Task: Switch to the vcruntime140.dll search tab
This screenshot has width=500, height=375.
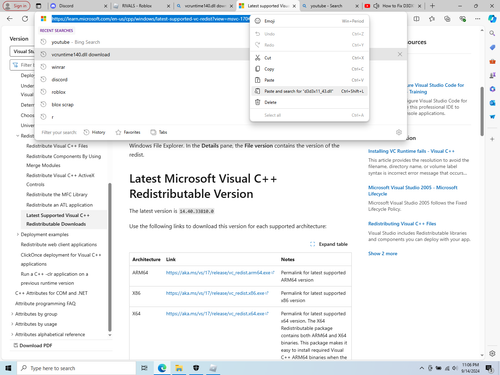Action: [205, 6]
